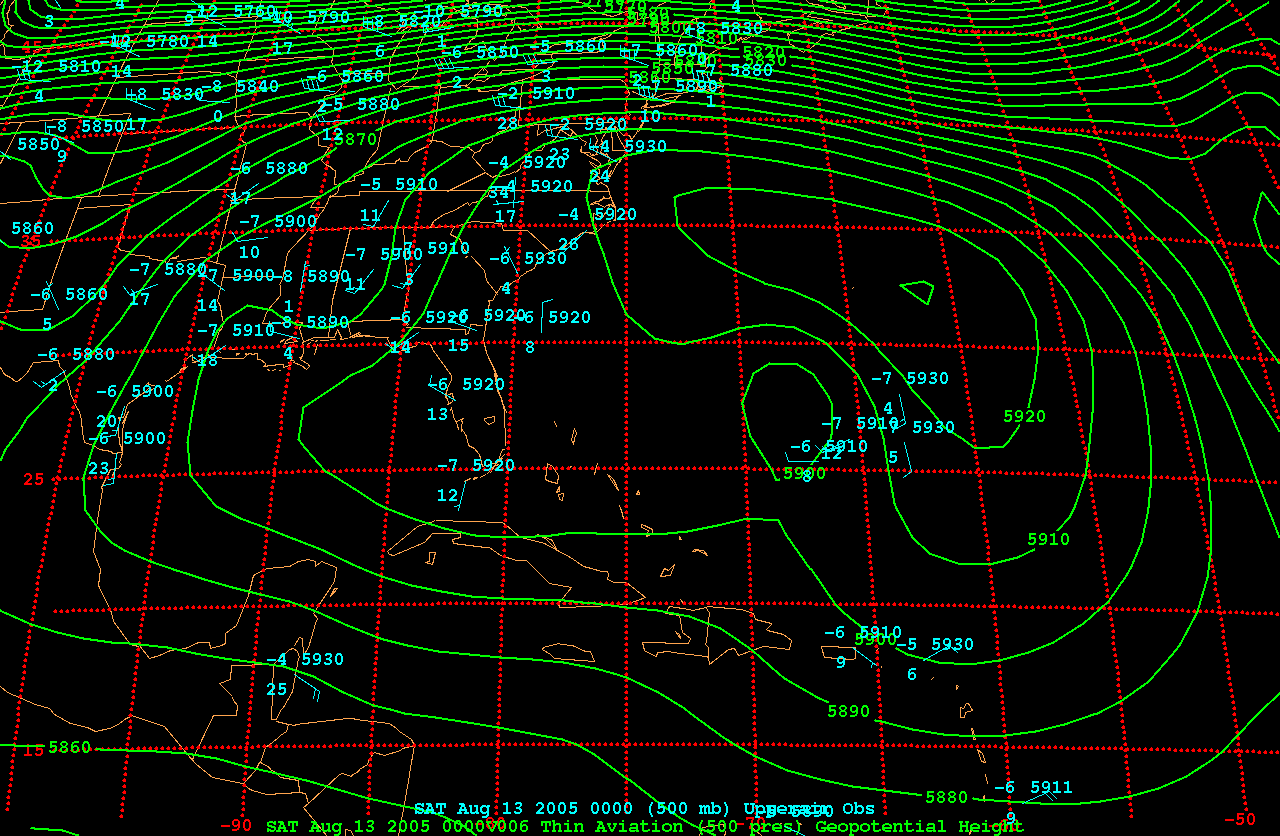This screenshot has height=836, width=1280.
Task: Click the Thin Aviation Geopotential Height caption
Action: [644, 826]
